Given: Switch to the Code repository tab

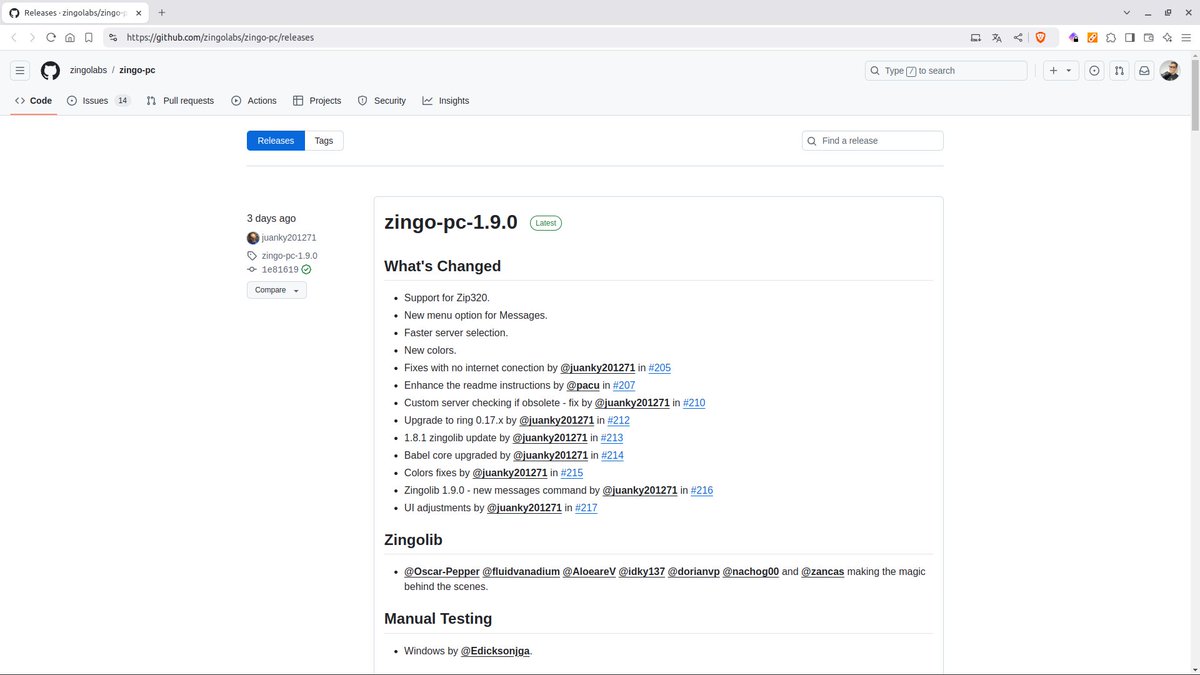Looking at the screenshot, I should [34, 101].
